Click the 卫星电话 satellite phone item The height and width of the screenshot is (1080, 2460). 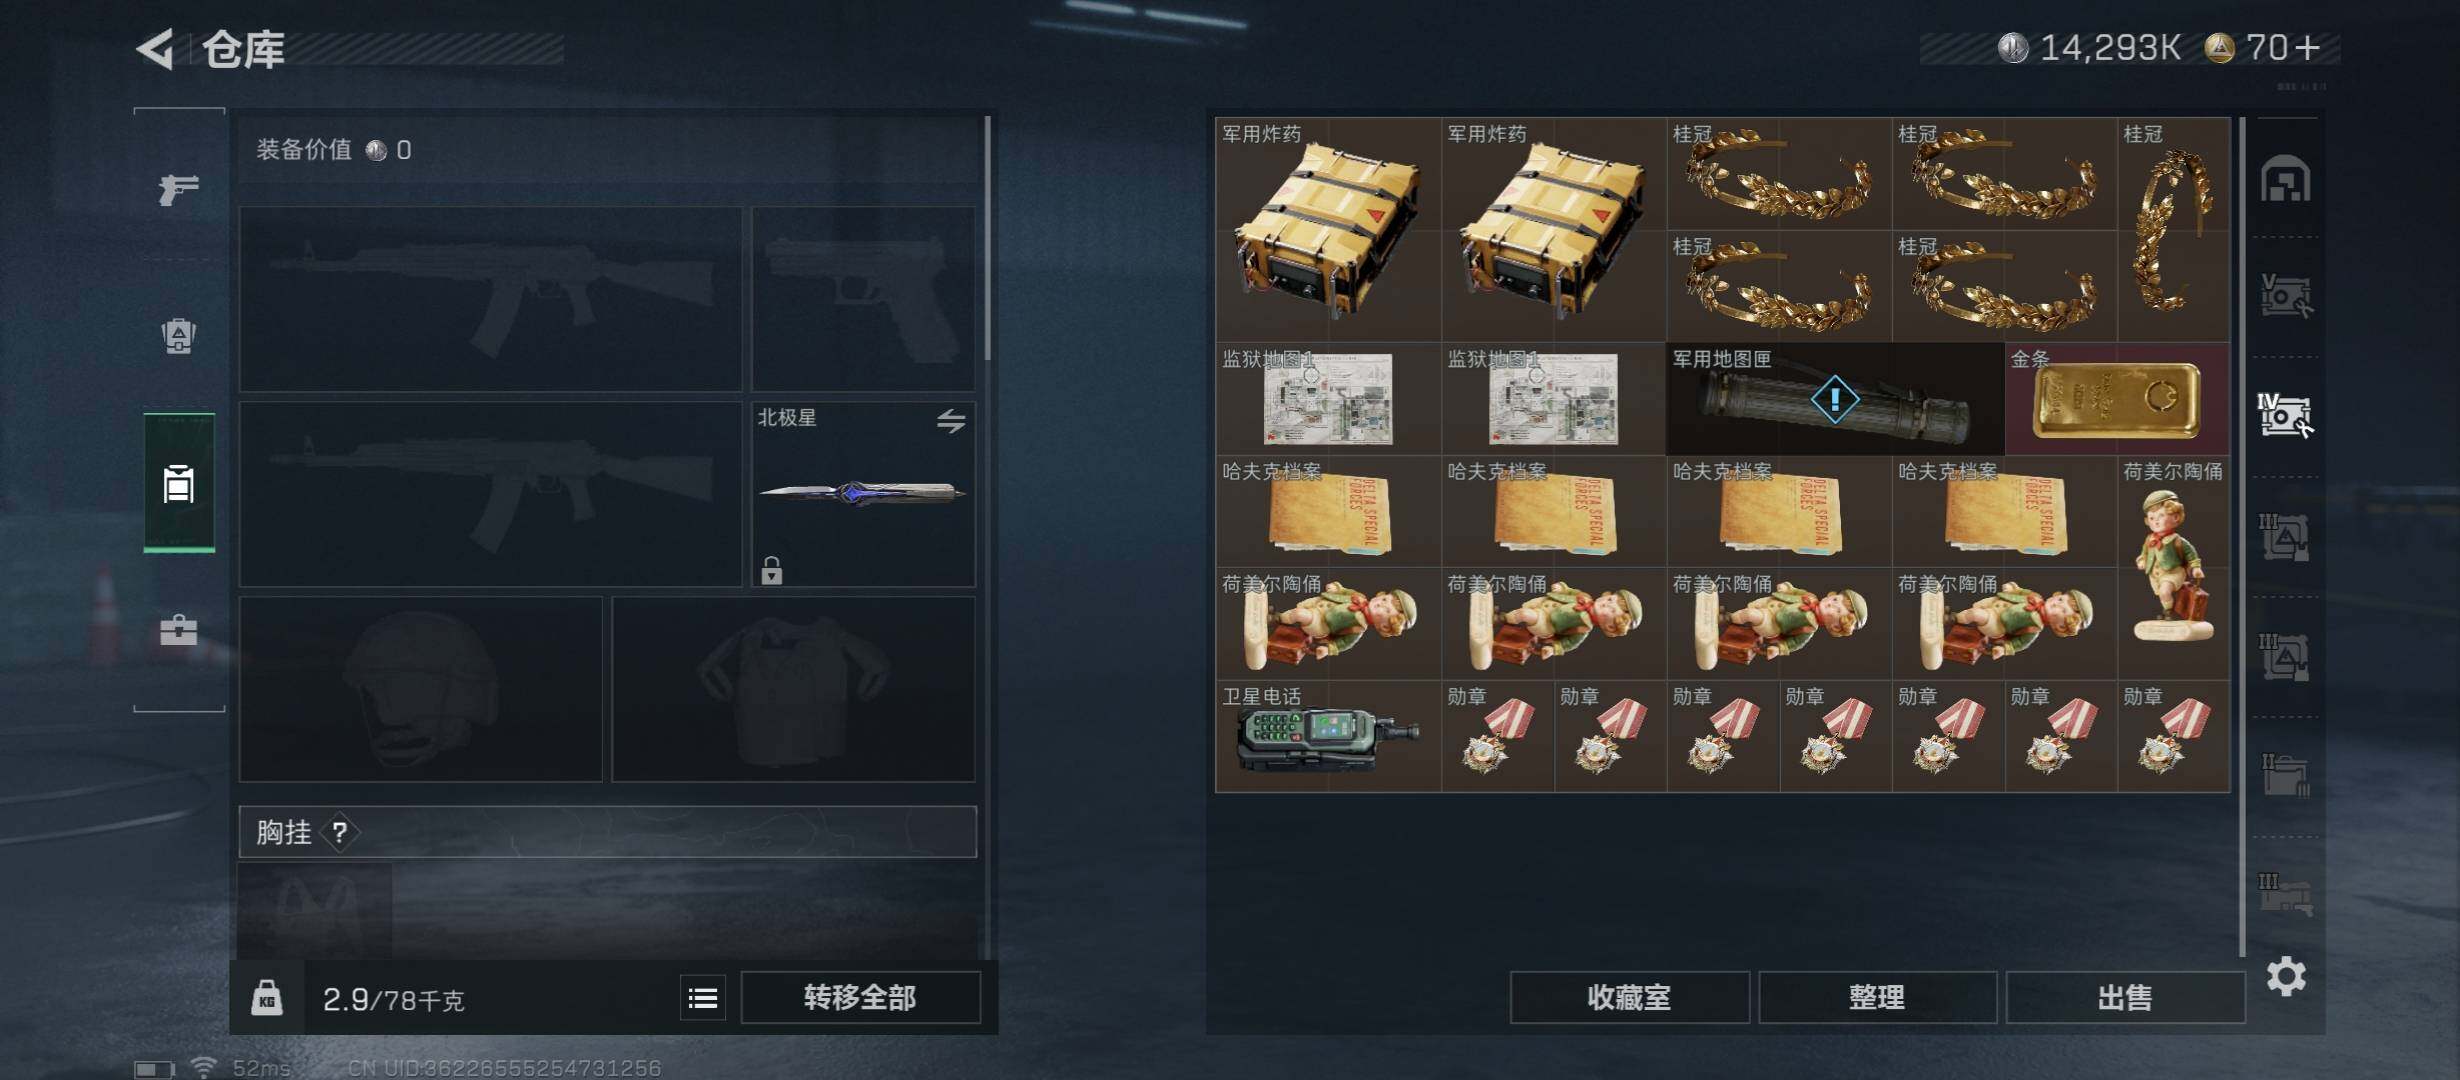coord(1328,737)
